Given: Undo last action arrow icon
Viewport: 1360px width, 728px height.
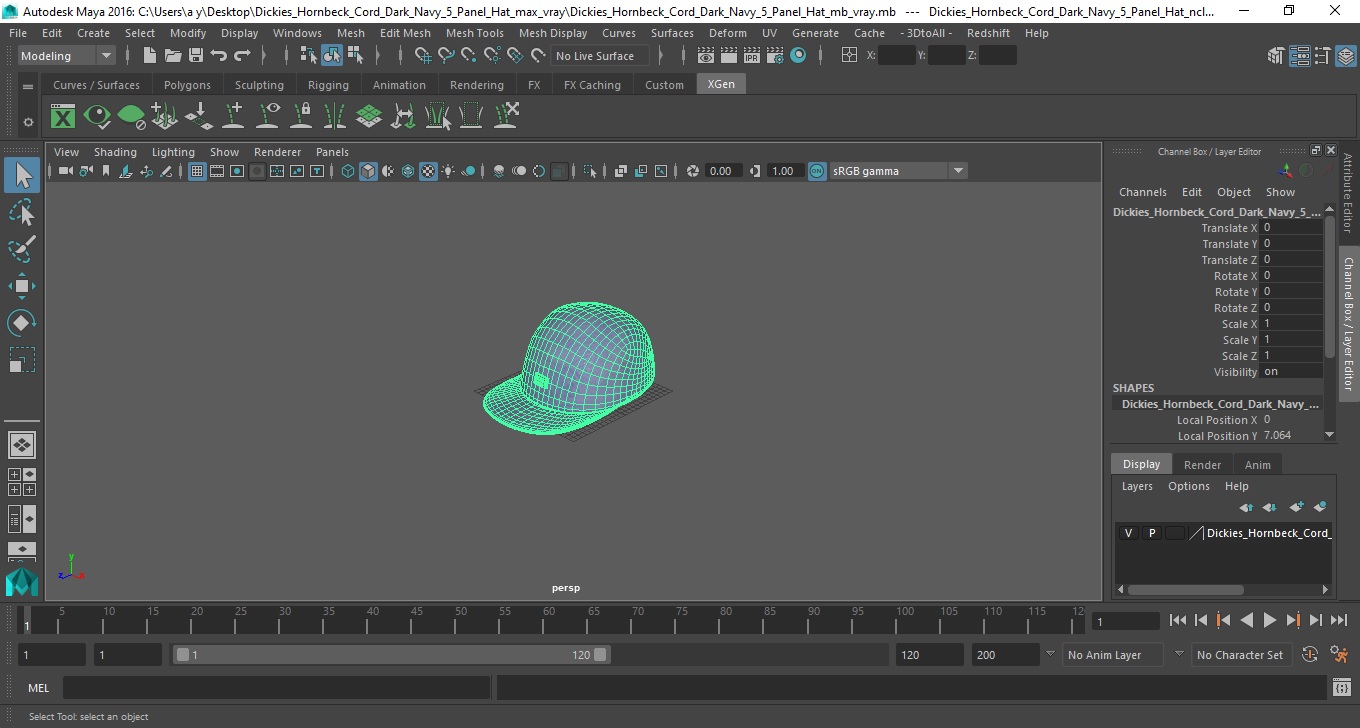Looking at the screenshot, I should pos(219,56).
